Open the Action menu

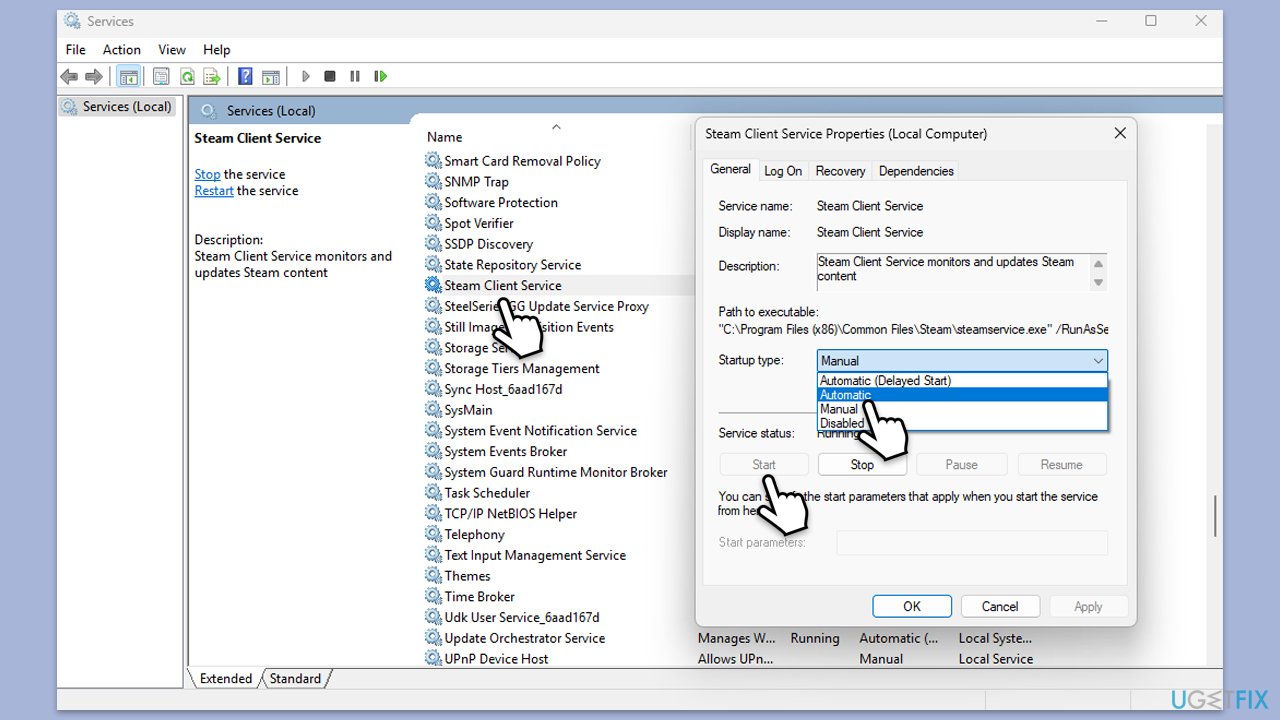click(x=121, y=49)
